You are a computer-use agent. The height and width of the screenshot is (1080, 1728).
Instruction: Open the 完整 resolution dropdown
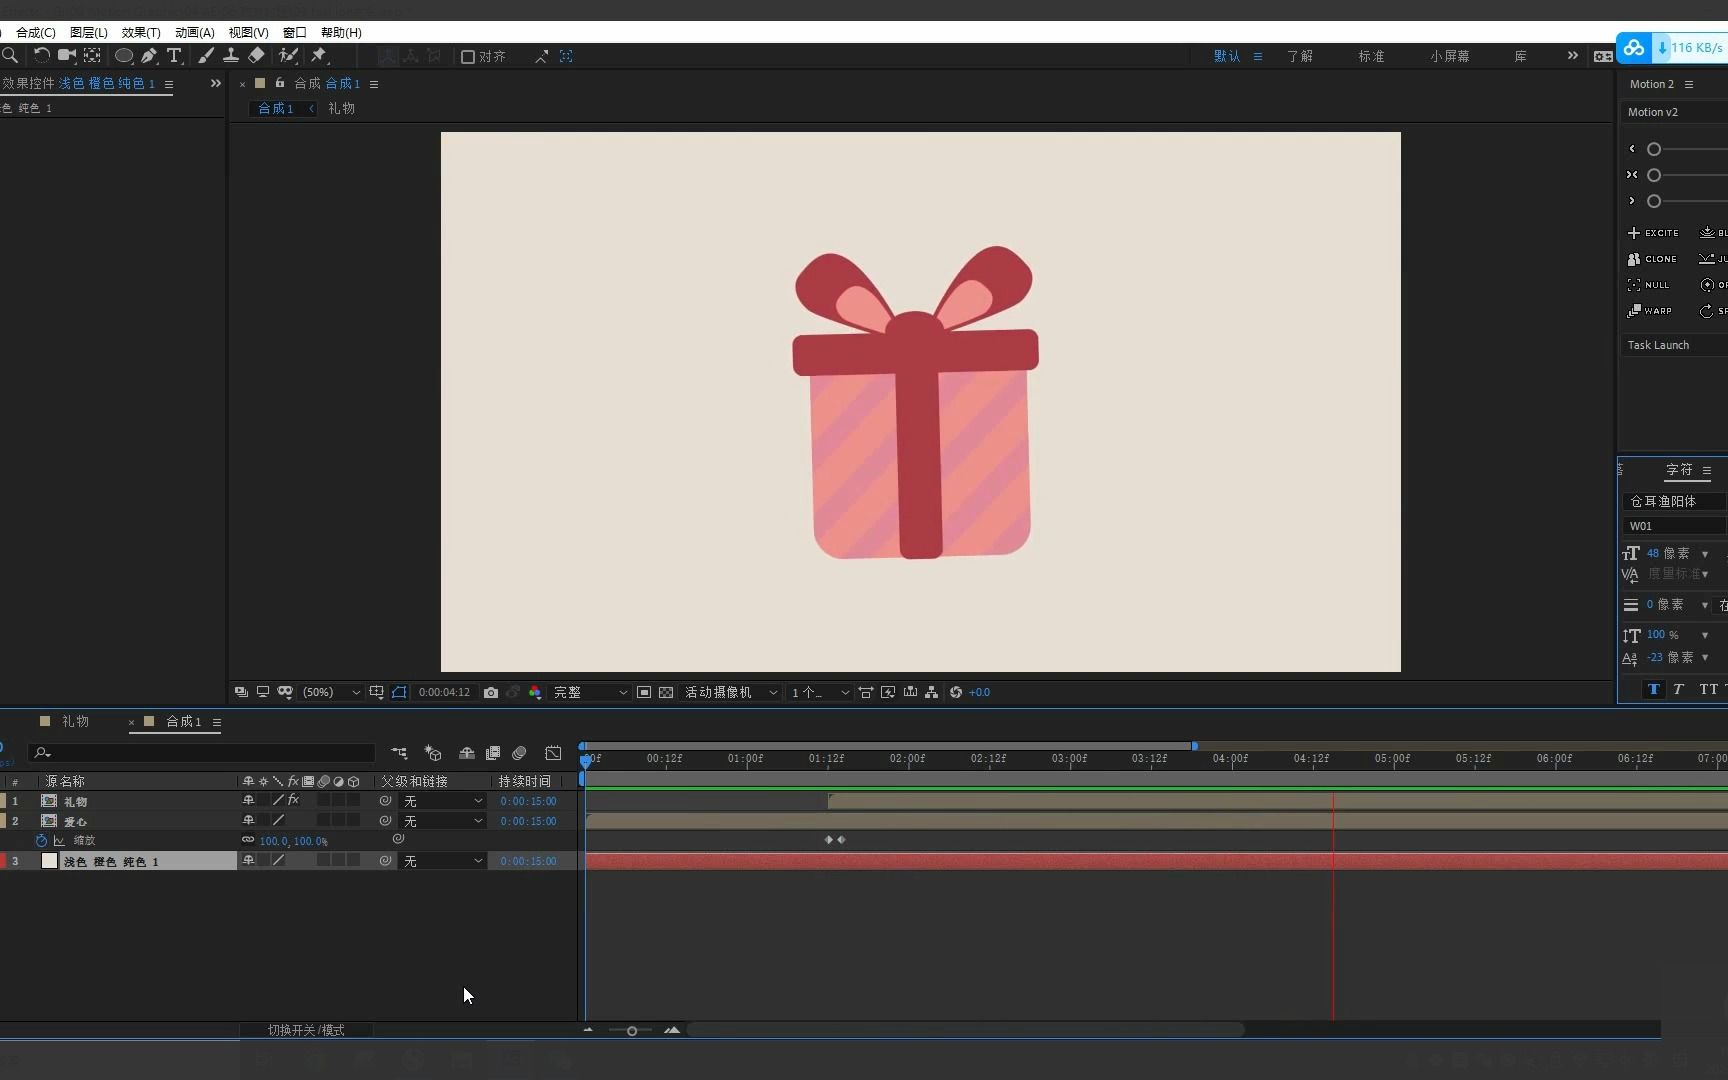[590, 692]
